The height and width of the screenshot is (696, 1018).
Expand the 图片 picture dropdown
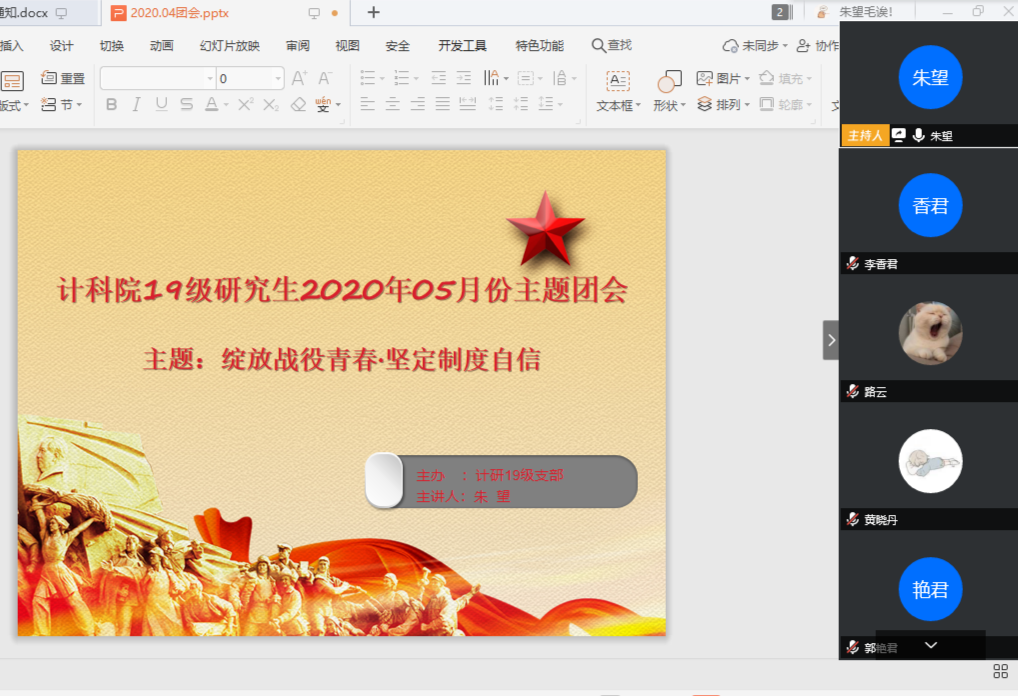pyautogui.click(x=747, y=78)
